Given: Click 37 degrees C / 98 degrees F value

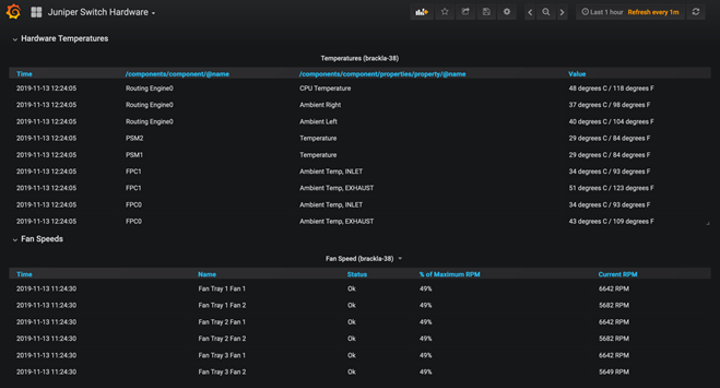Looking at the screenshot, I should click(609, 105).
